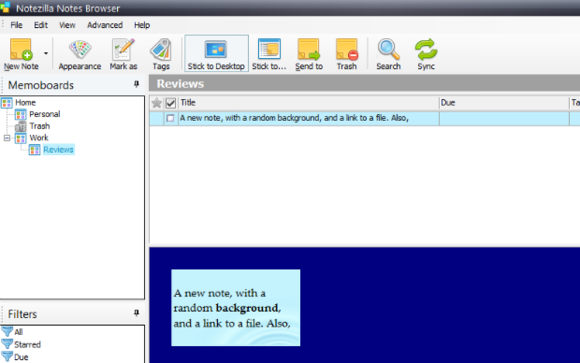Apply the Starred filter
The image size is (580, 363).
click(27, 344)
